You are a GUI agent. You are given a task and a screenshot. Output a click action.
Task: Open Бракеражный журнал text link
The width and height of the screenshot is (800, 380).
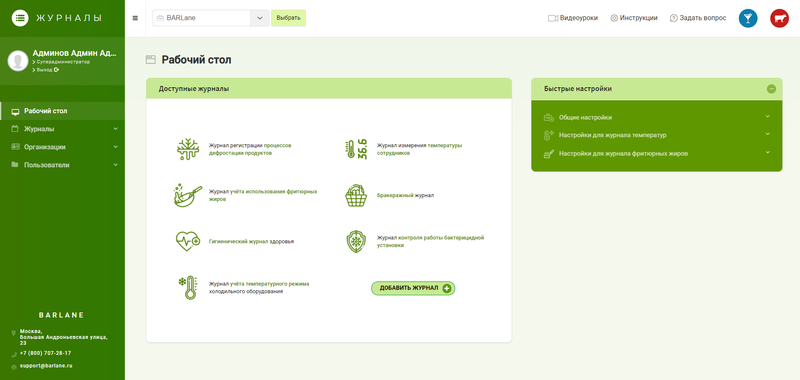tap(405, 195)
